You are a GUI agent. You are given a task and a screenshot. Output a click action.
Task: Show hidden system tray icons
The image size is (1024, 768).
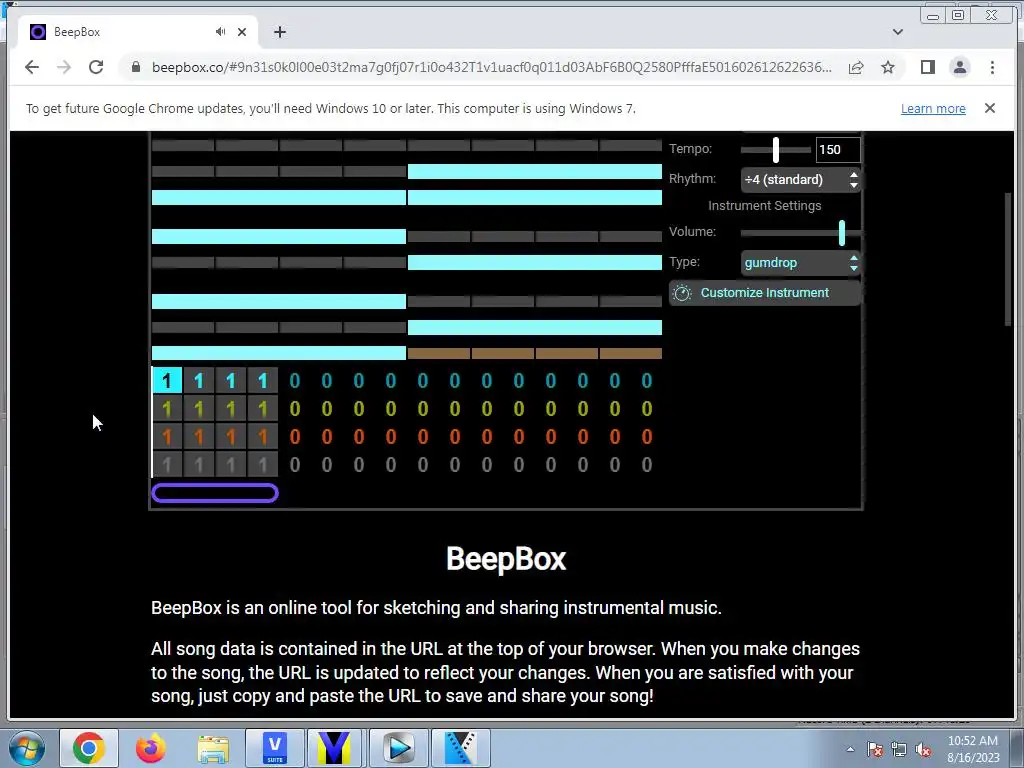click(850, 749)
